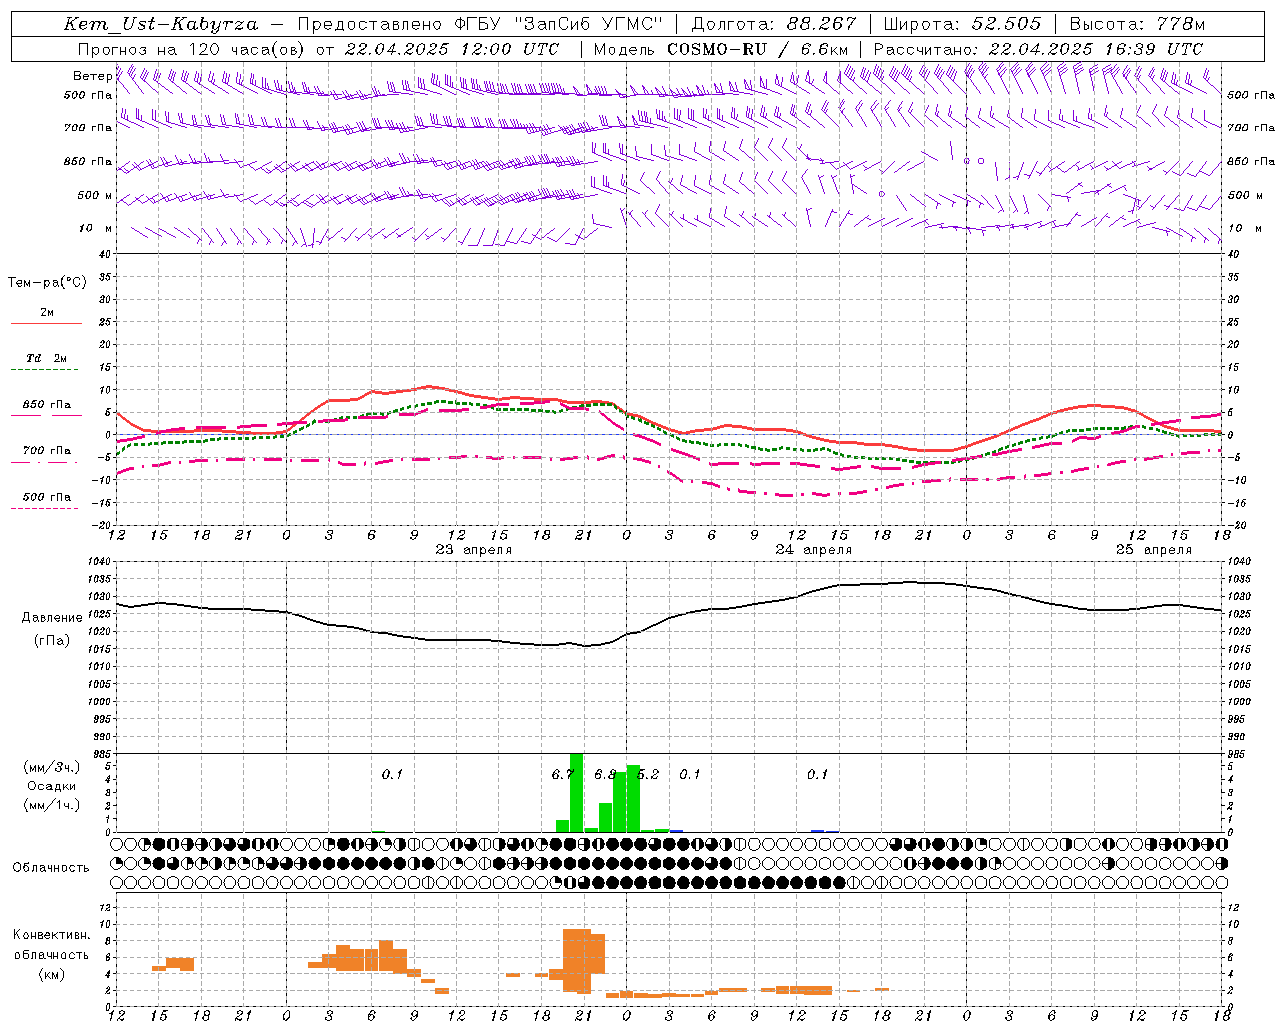Click the 700 гПа entry in the temperature legend
Image resolution: width=1280 pixels, height=1024 pixels.
click(46, 451)
